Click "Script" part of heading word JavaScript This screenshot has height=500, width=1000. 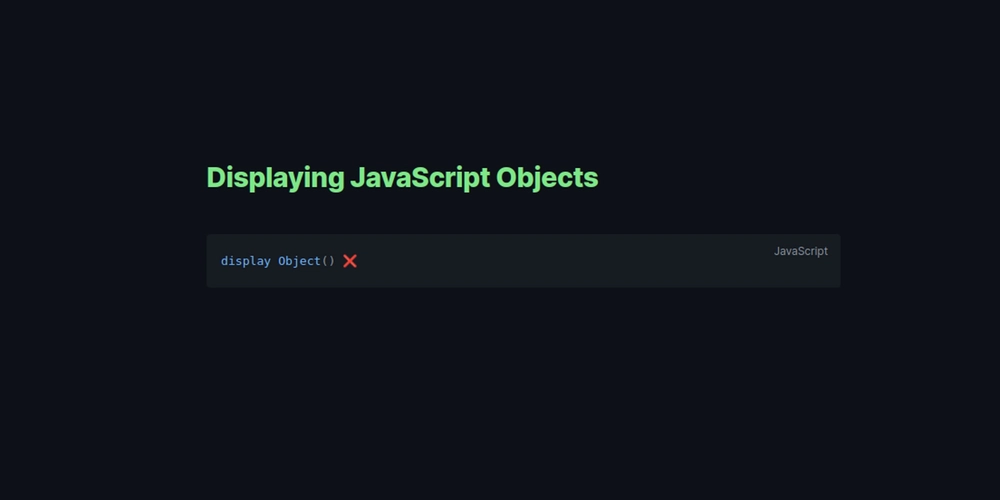pyautogui.click(x=450, y=178)
